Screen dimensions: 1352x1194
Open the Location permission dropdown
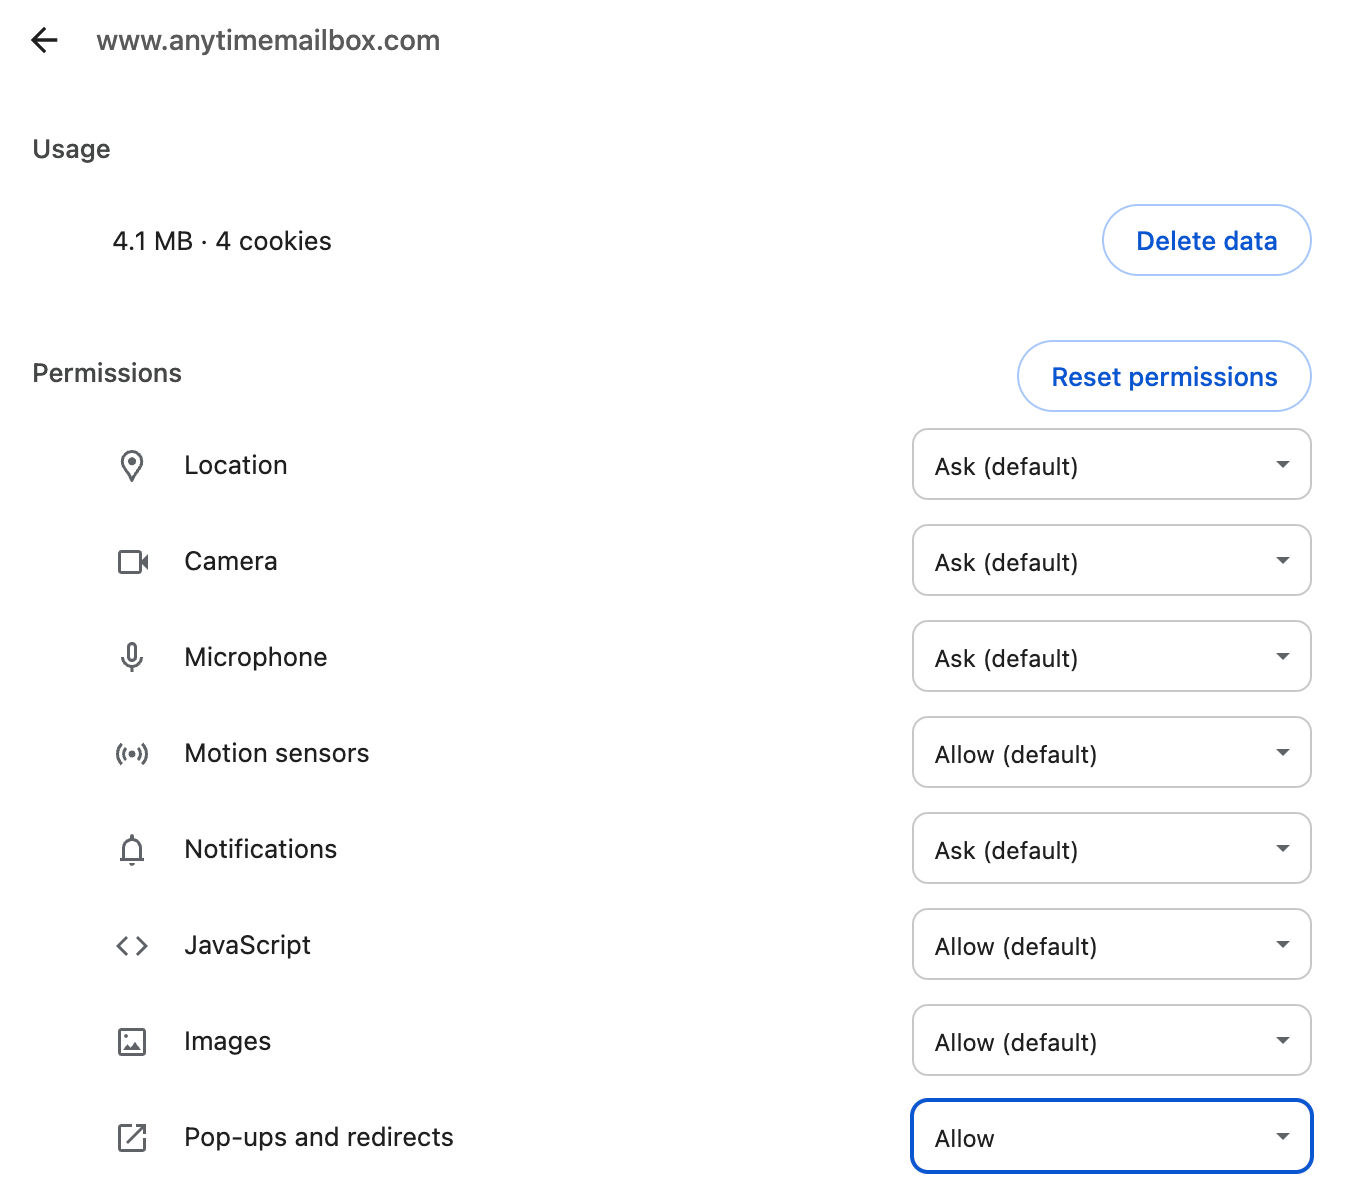pyautogui.click(x=1111, y=465)
